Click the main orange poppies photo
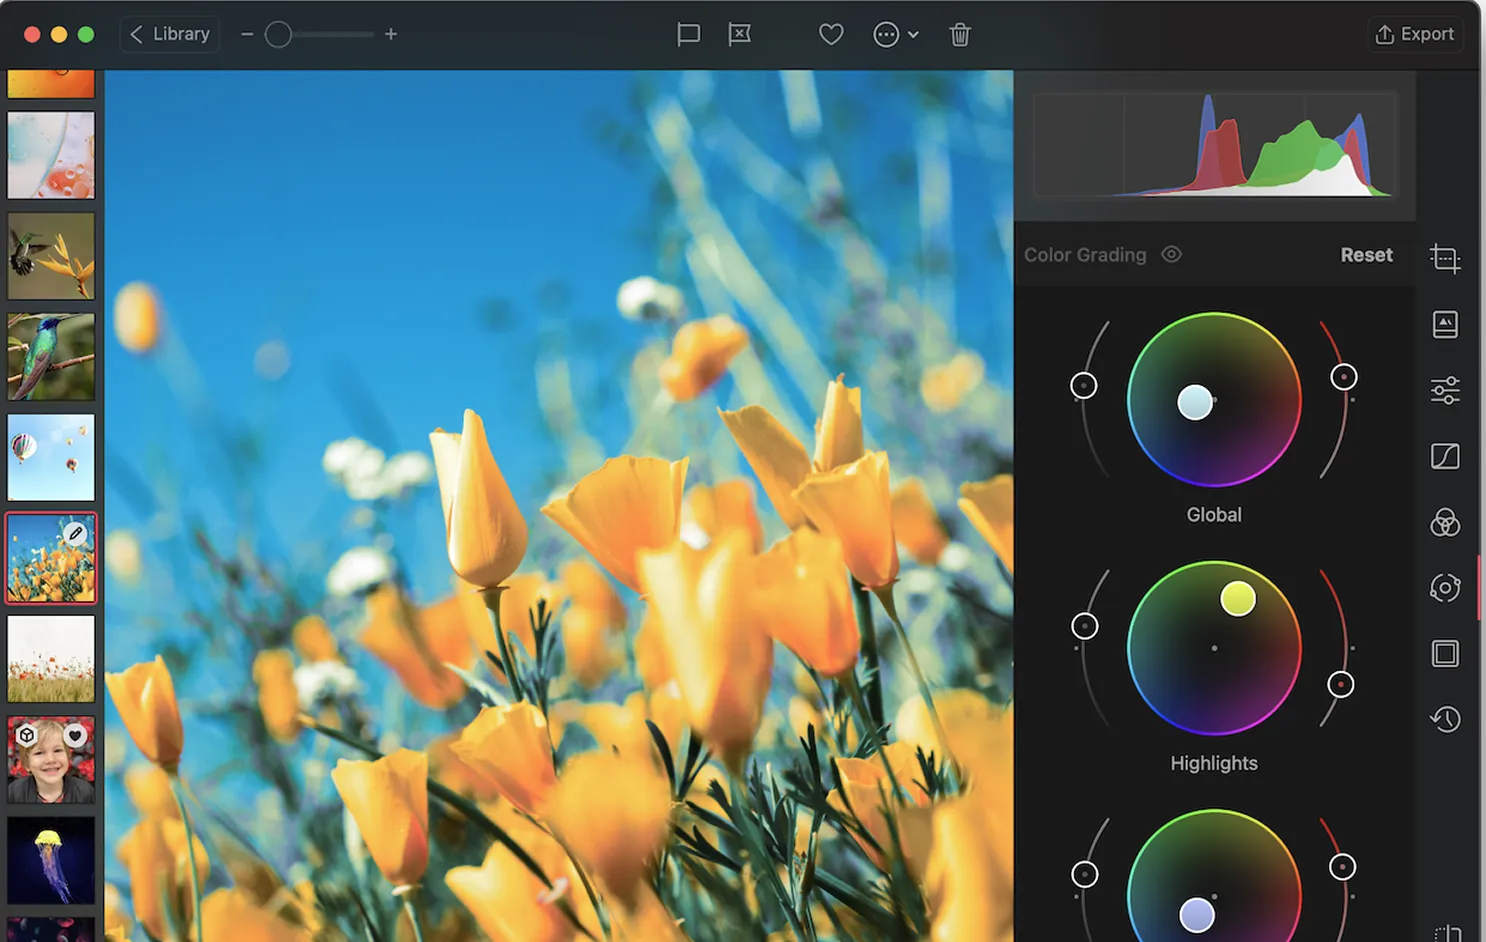1486x942 pixels. point(559,506)
